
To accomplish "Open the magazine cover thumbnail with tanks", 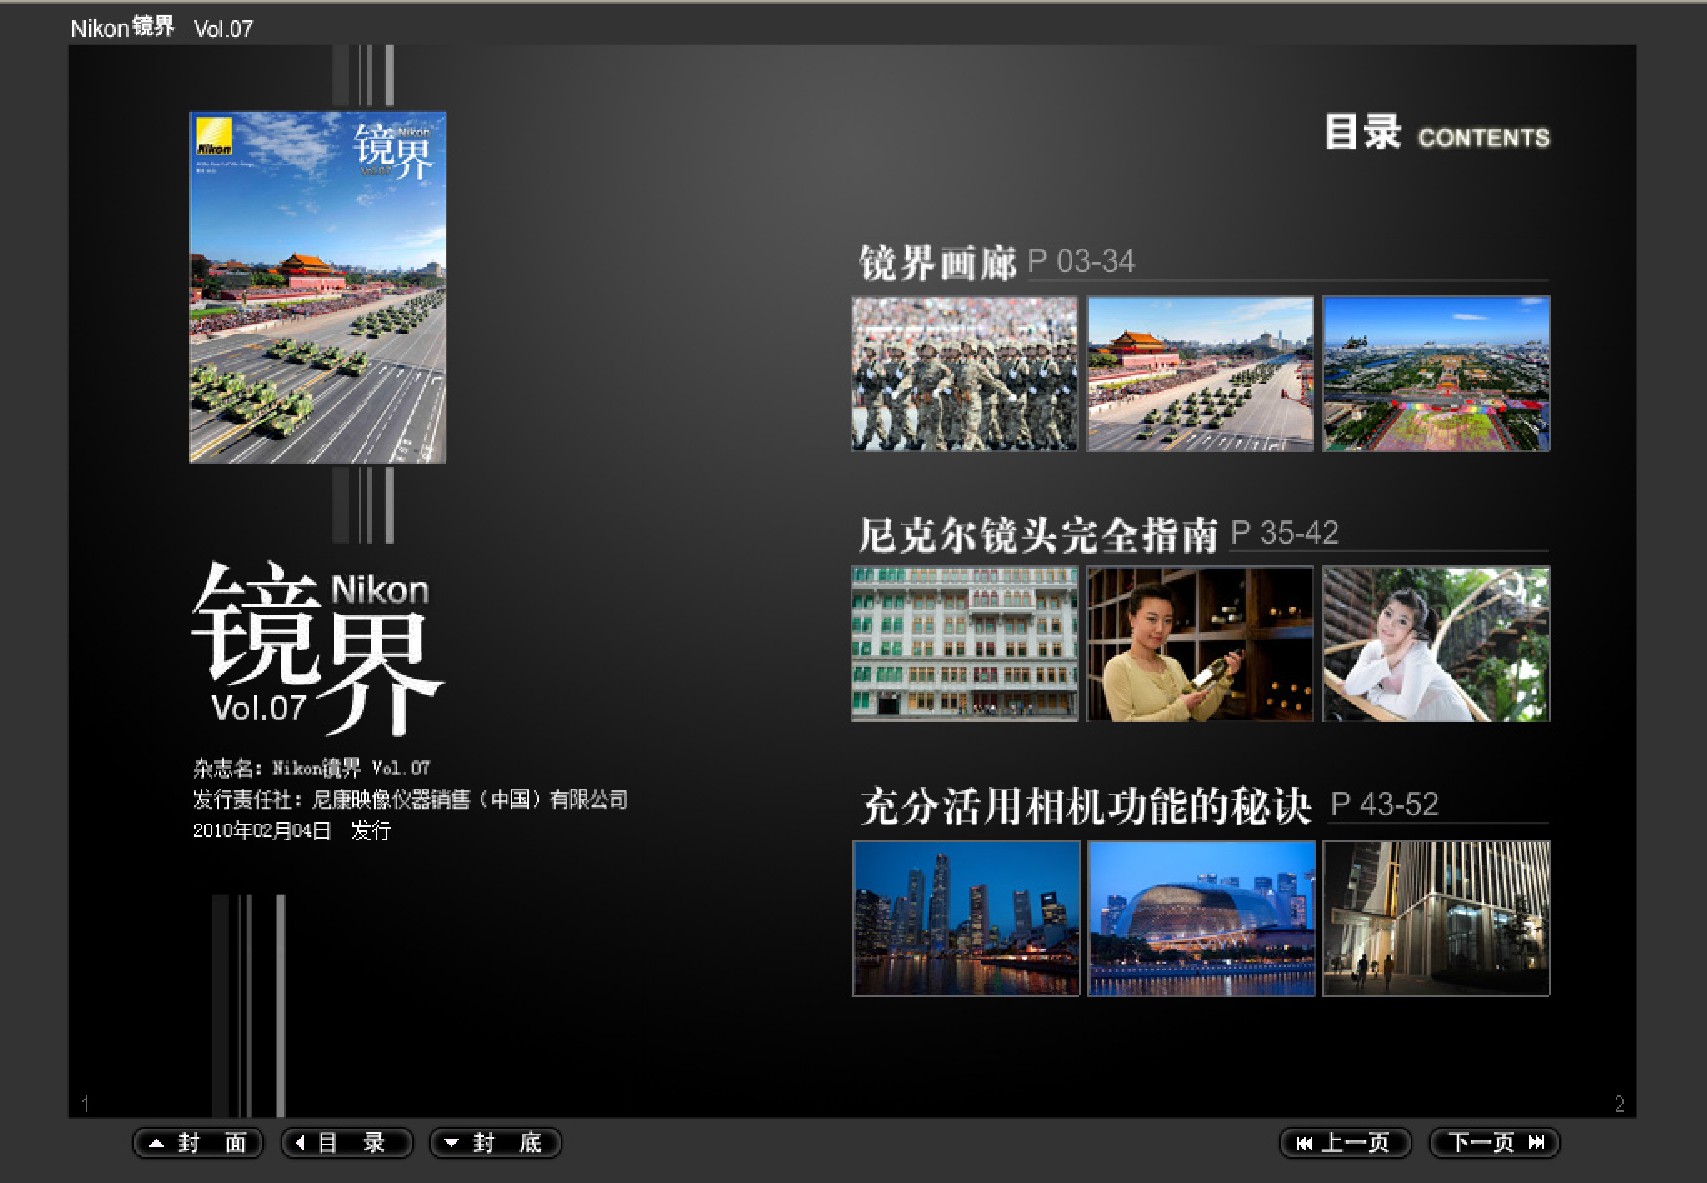I will (x=318, y=287).
